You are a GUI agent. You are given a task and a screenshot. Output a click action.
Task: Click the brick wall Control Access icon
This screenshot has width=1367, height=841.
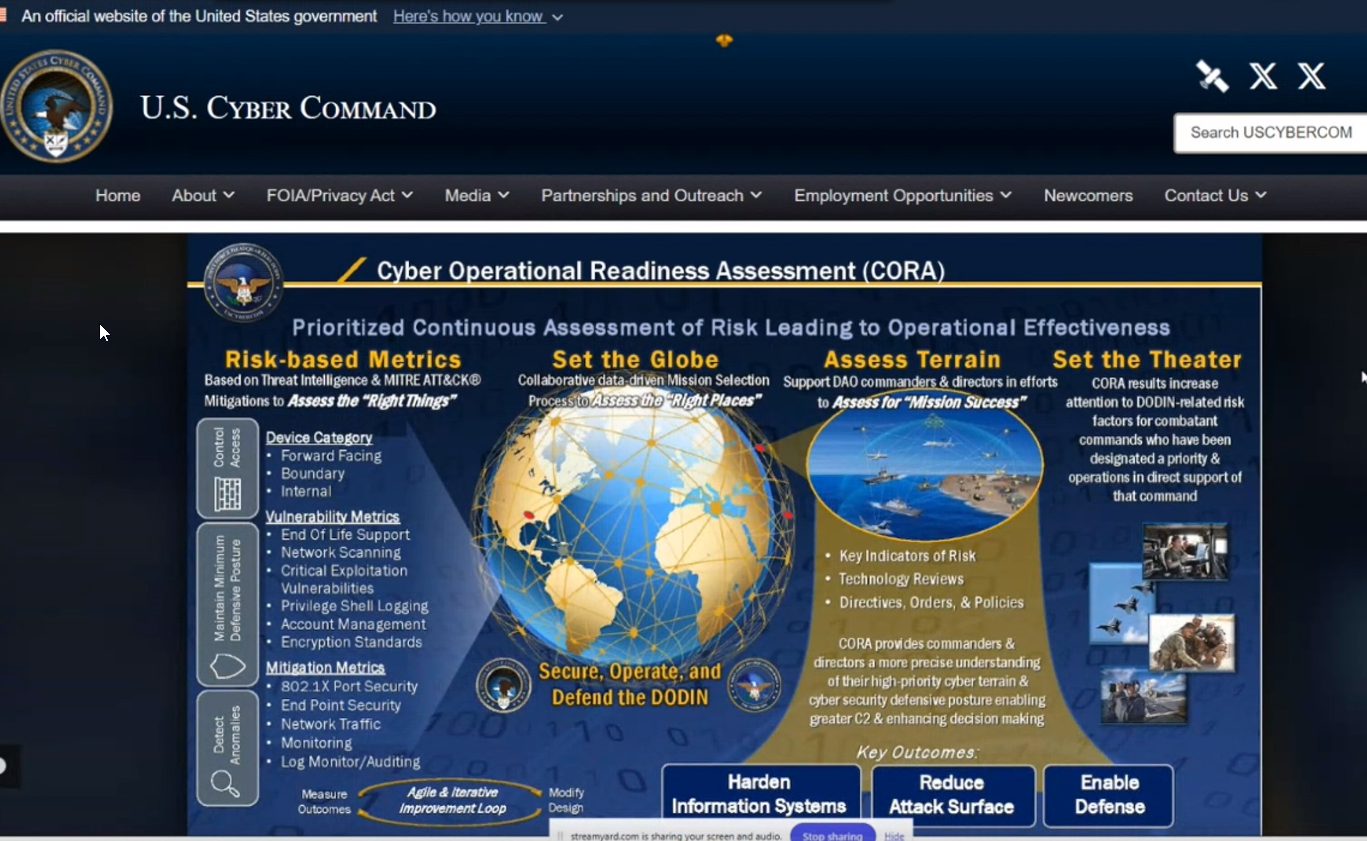click(x=228, y=493)
